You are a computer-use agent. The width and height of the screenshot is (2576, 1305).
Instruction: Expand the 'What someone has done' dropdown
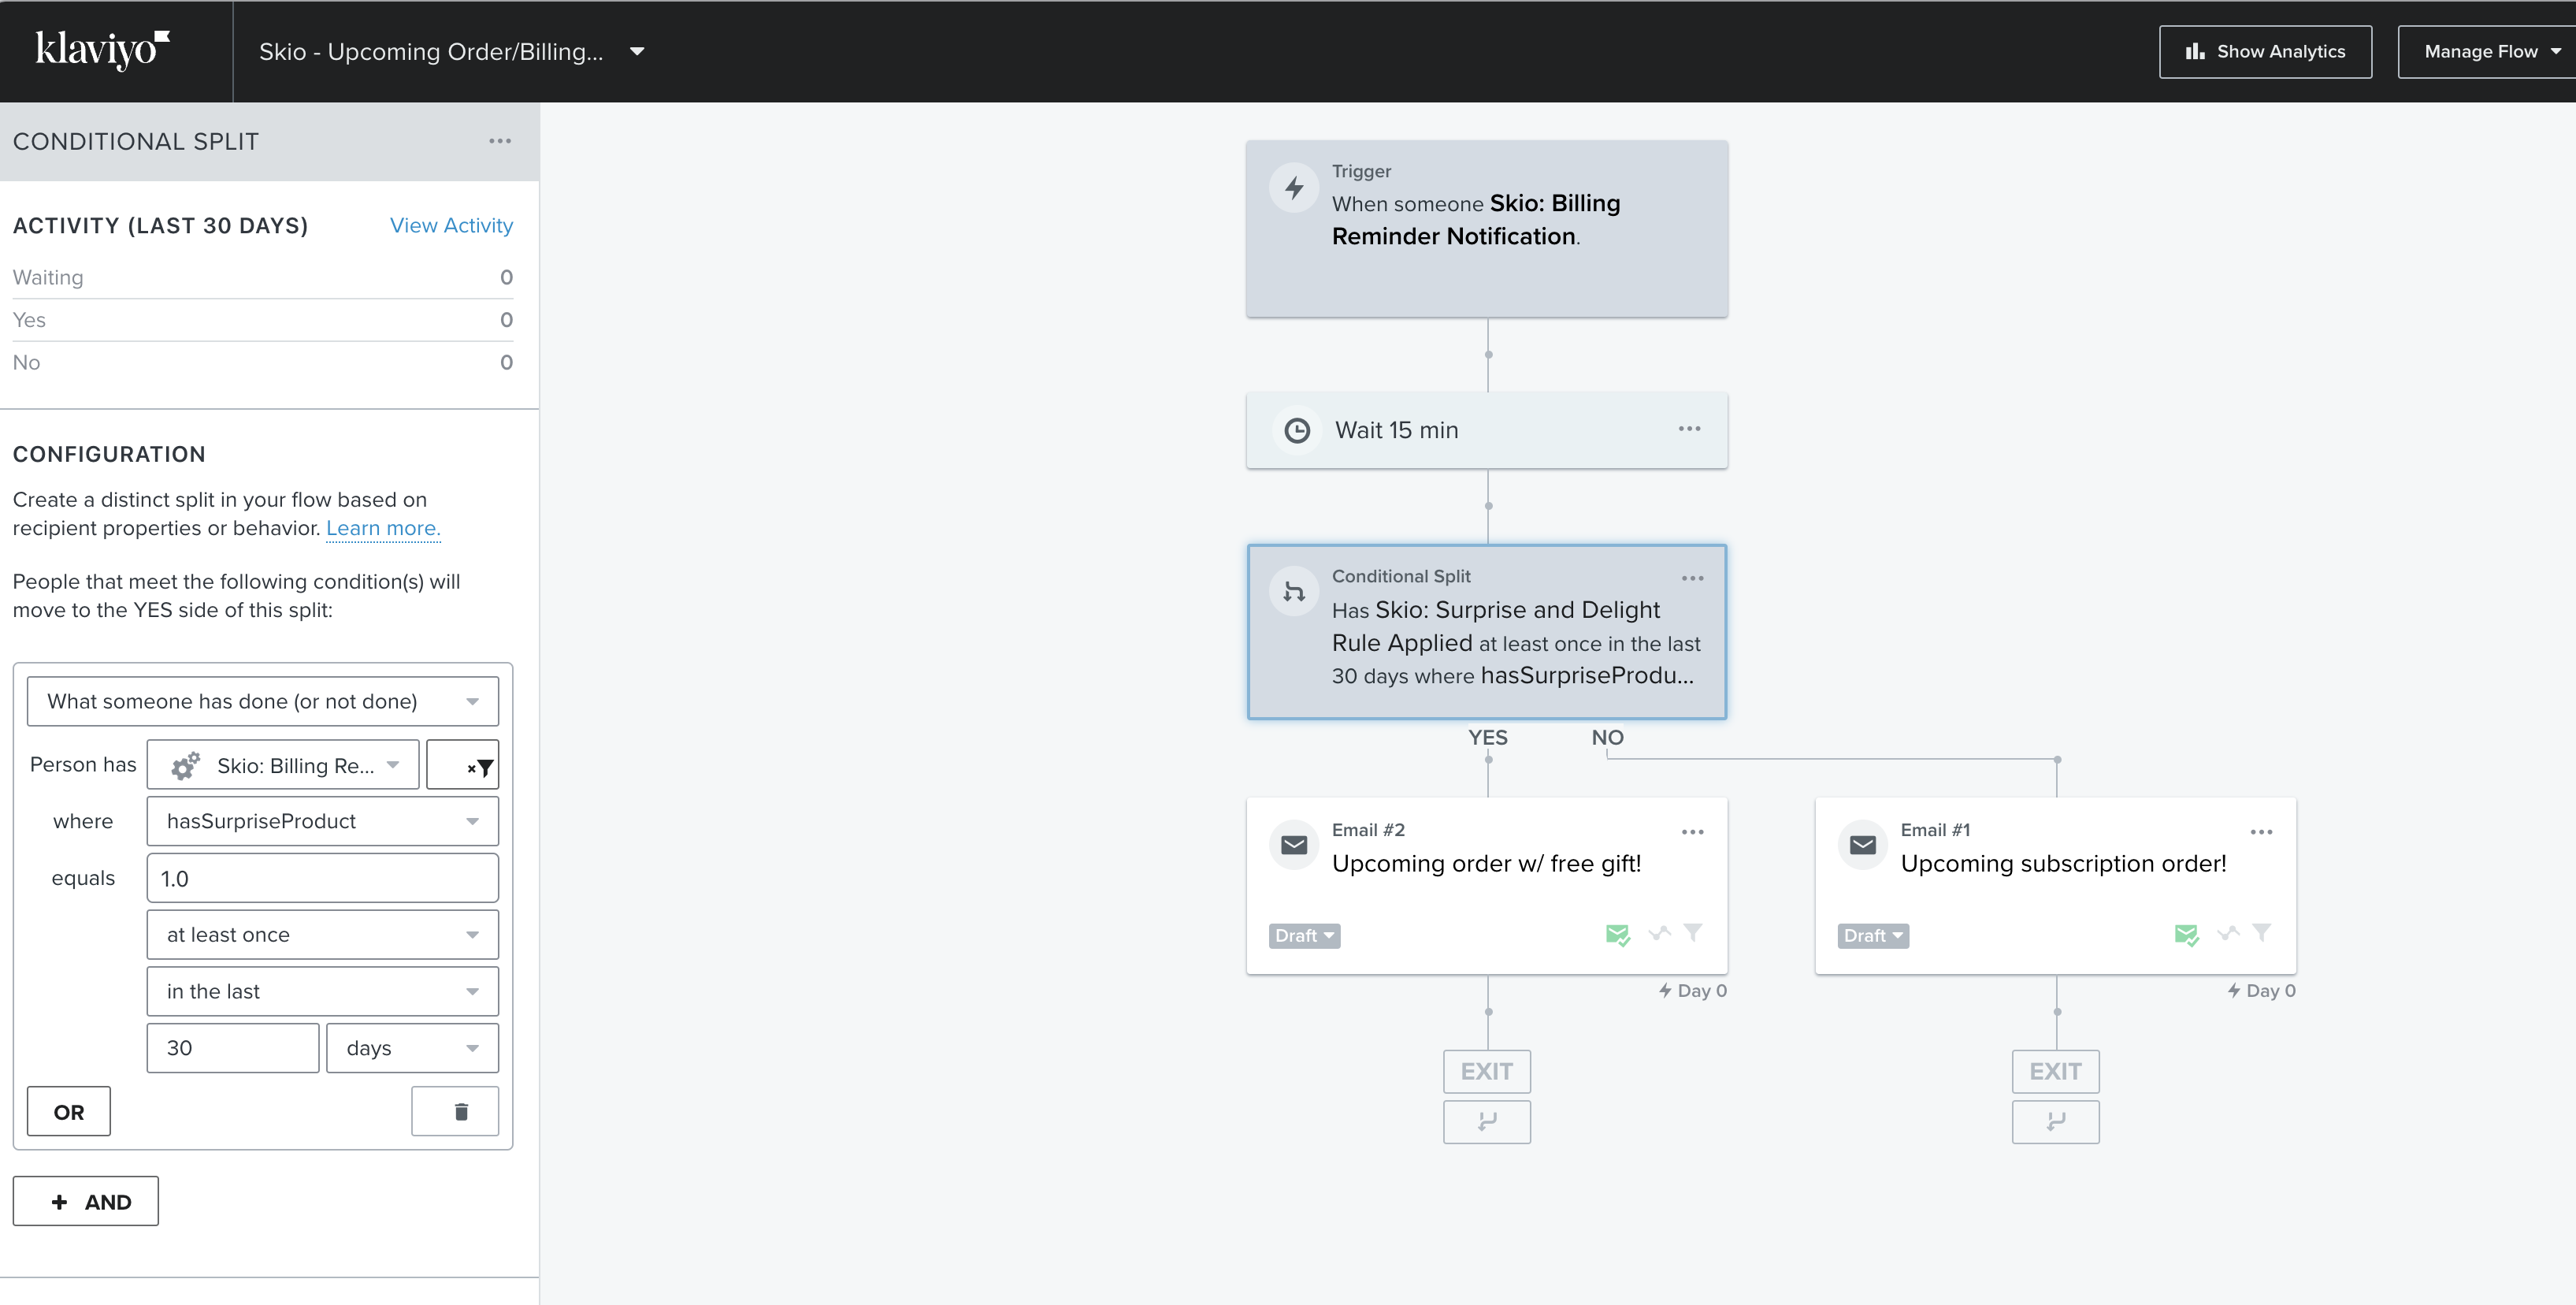click(x=263, y=701)
